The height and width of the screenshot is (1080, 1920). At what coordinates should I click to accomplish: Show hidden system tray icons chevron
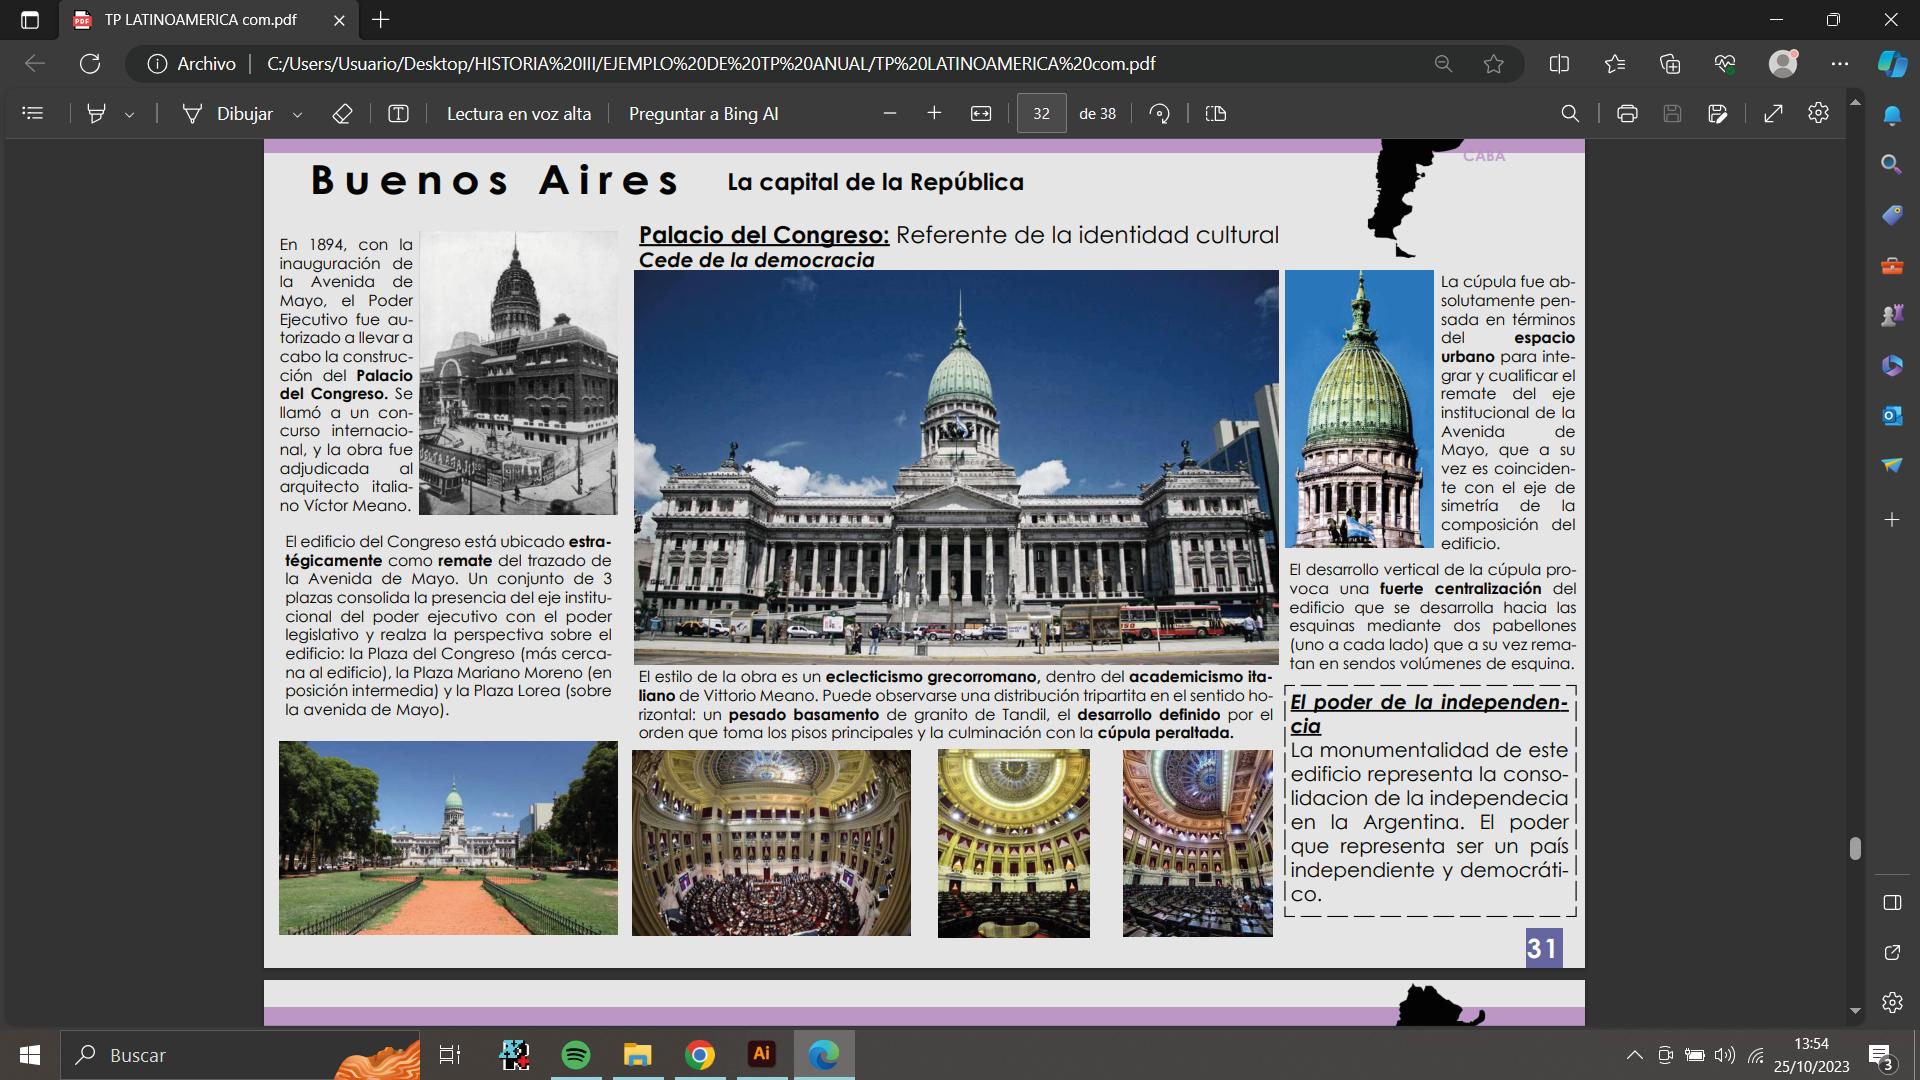[x=1634, y=1055]
